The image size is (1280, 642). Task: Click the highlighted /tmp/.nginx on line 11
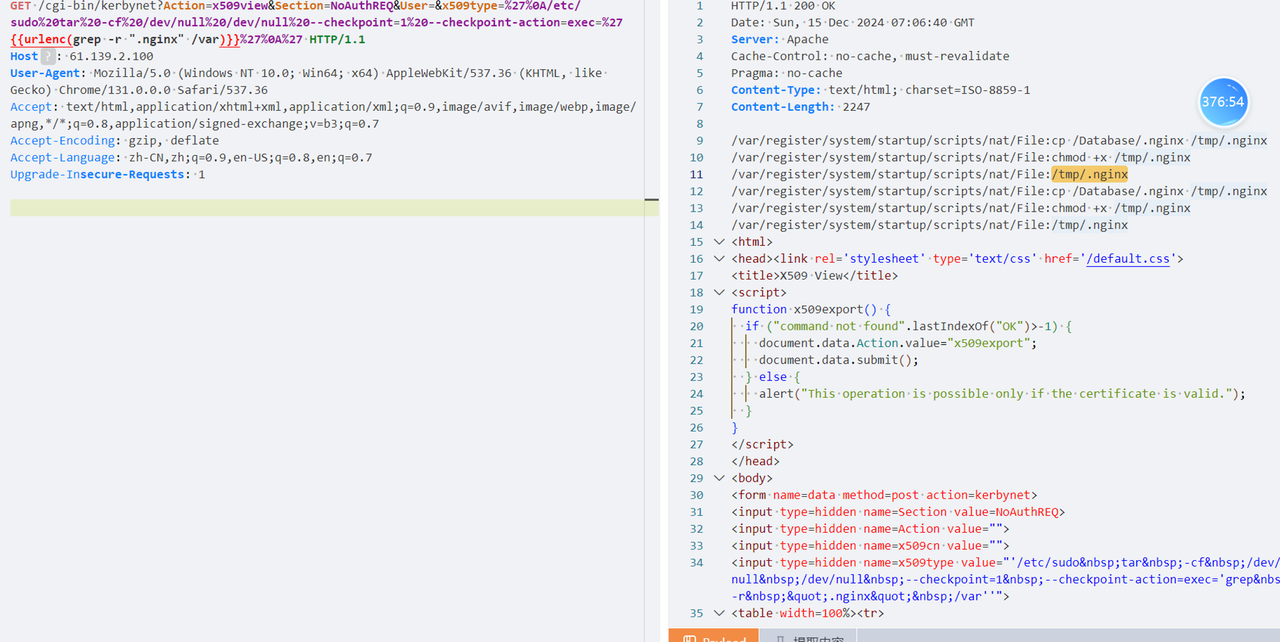(x=1089, y=174)
